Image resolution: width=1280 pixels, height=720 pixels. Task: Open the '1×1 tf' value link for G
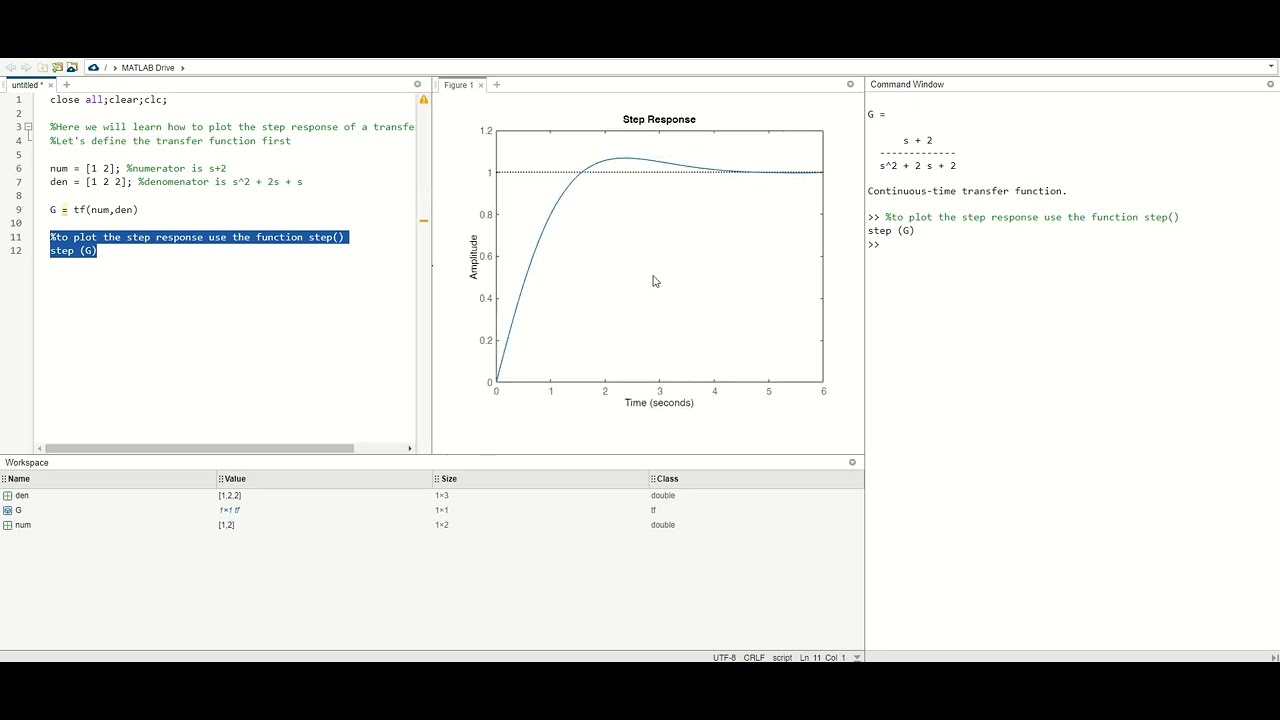click(x=229, y=510)
